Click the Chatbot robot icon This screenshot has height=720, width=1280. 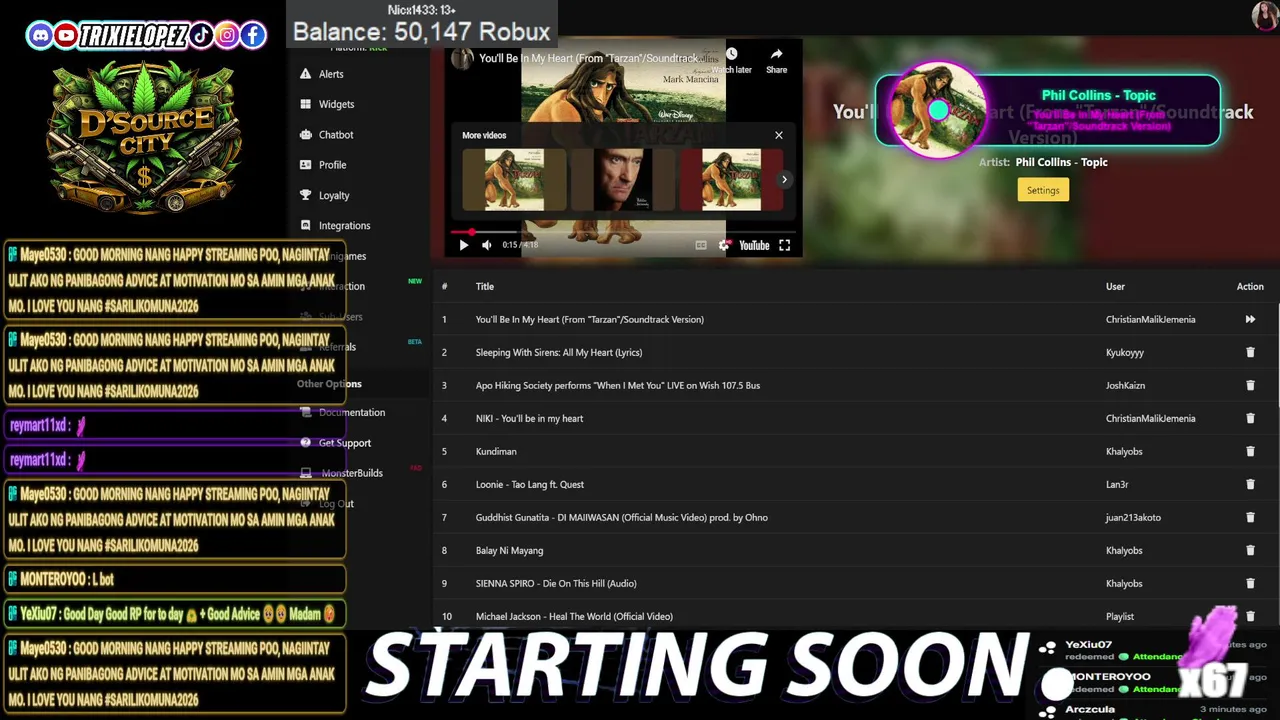click(x=306, y=134)
